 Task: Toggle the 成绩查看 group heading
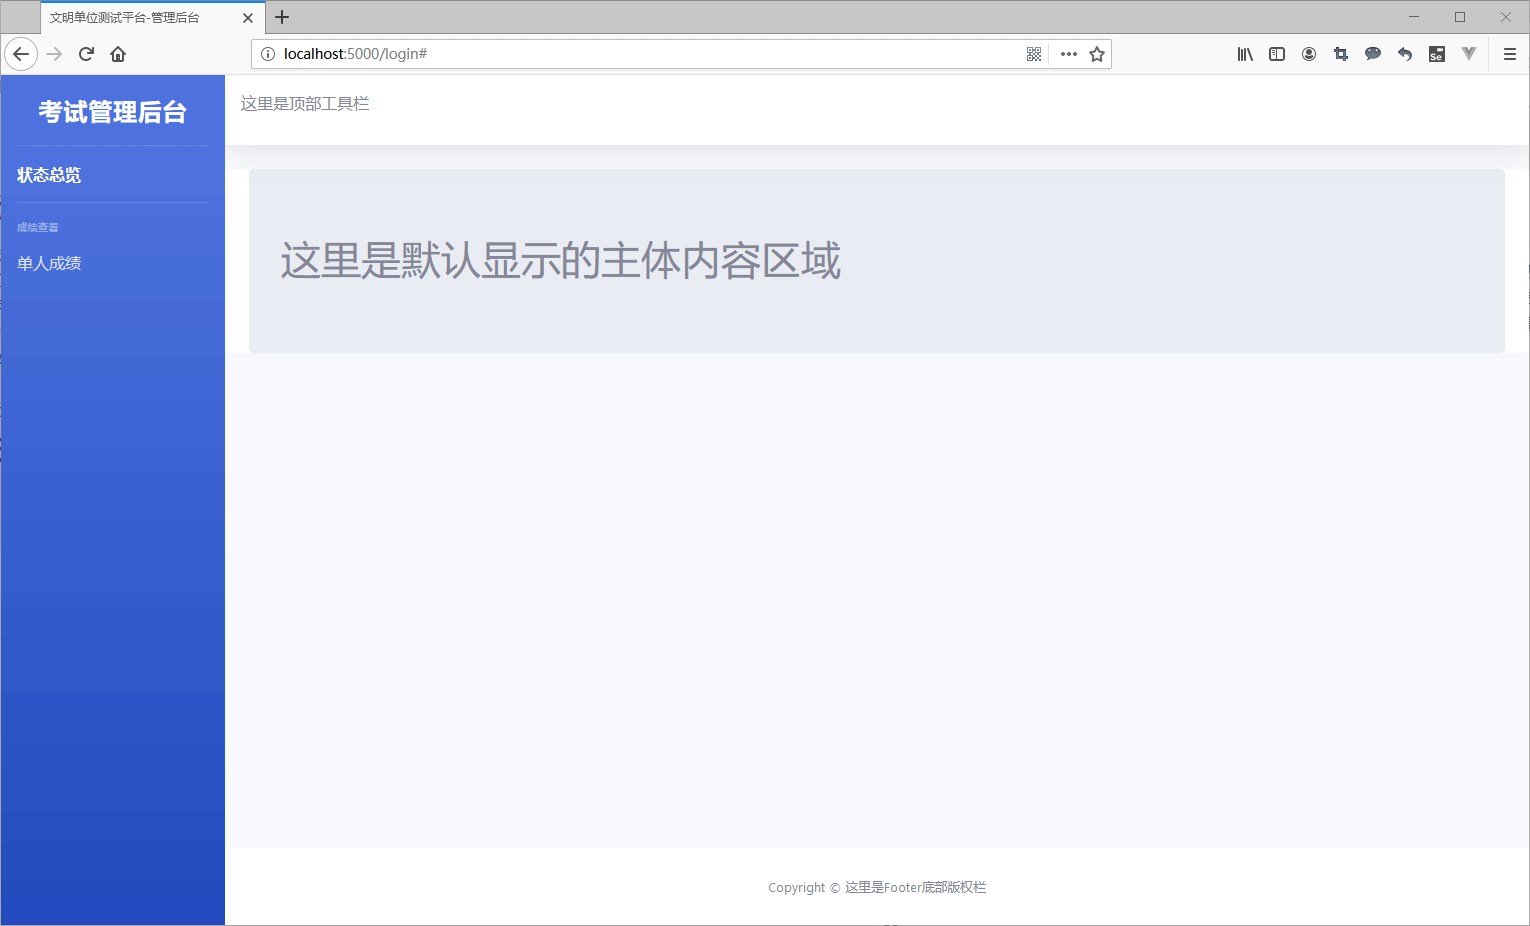tap(38, 227)
